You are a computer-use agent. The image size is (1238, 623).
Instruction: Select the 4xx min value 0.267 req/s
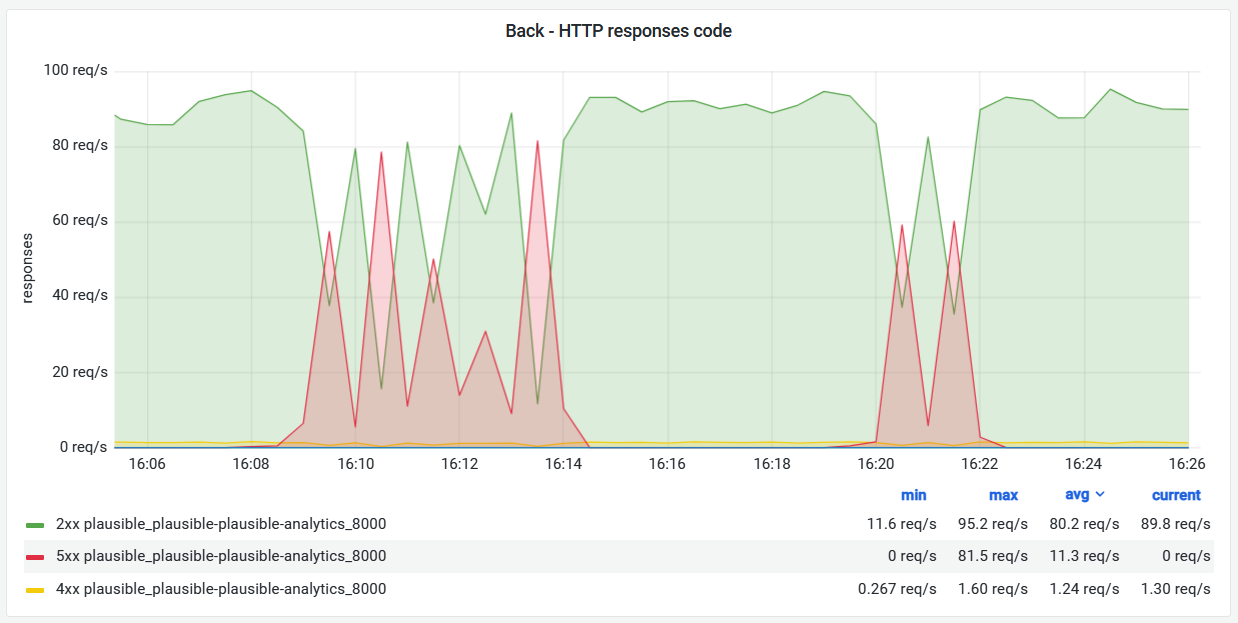coord(897,589)
